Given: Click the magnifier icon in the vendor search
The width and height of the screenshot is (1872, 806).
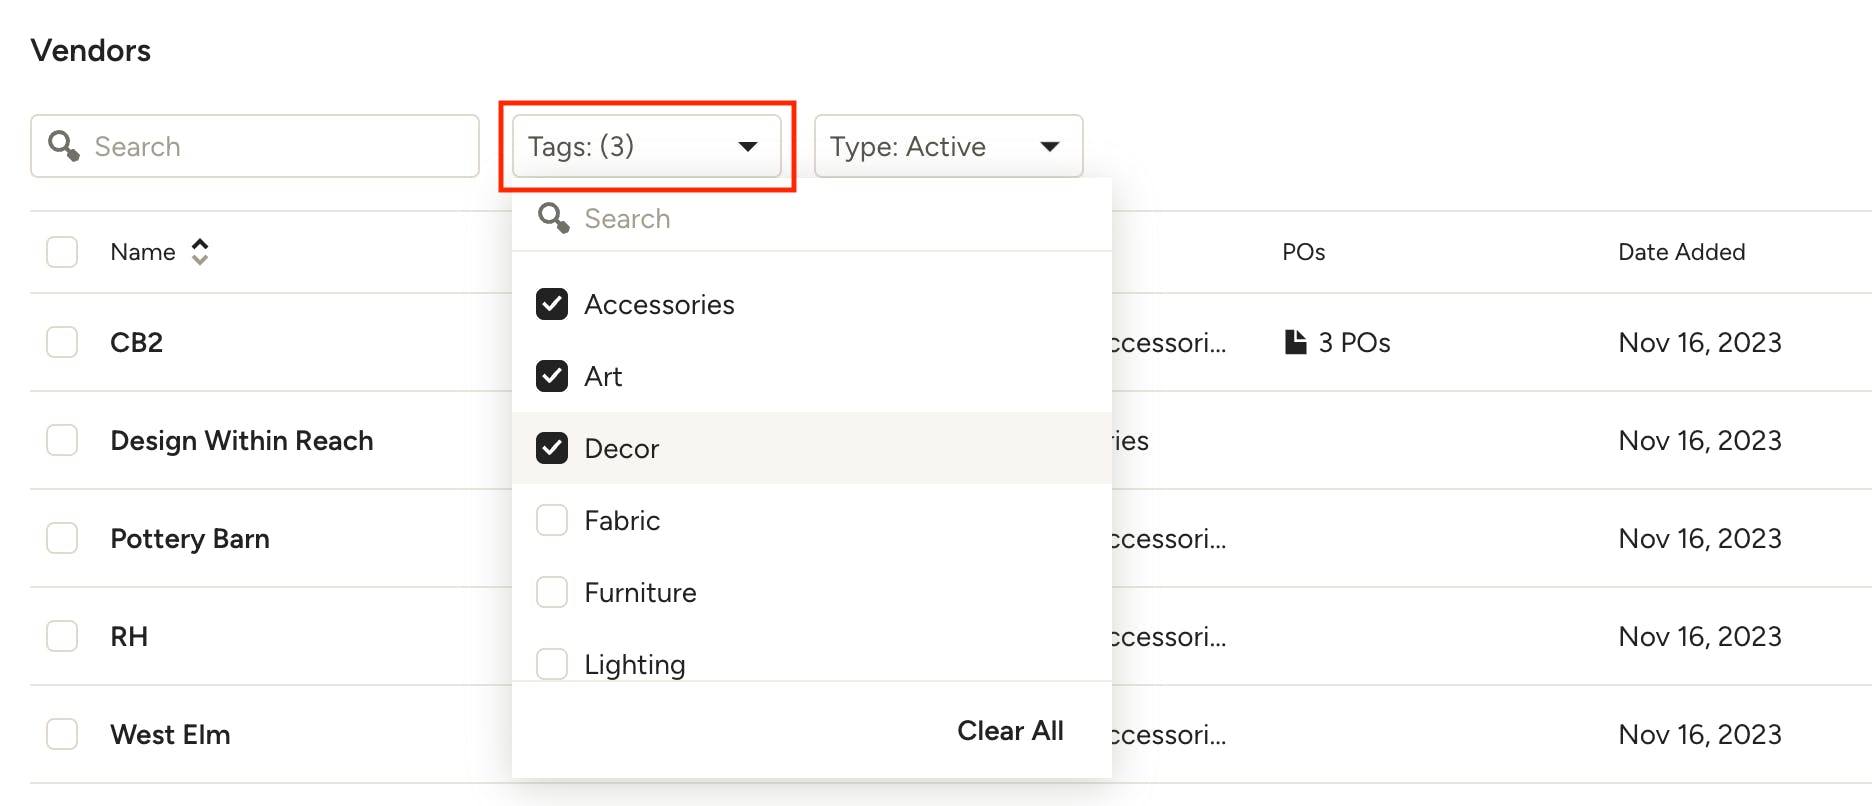Looking at the screenshot, I should click(64, 145).
